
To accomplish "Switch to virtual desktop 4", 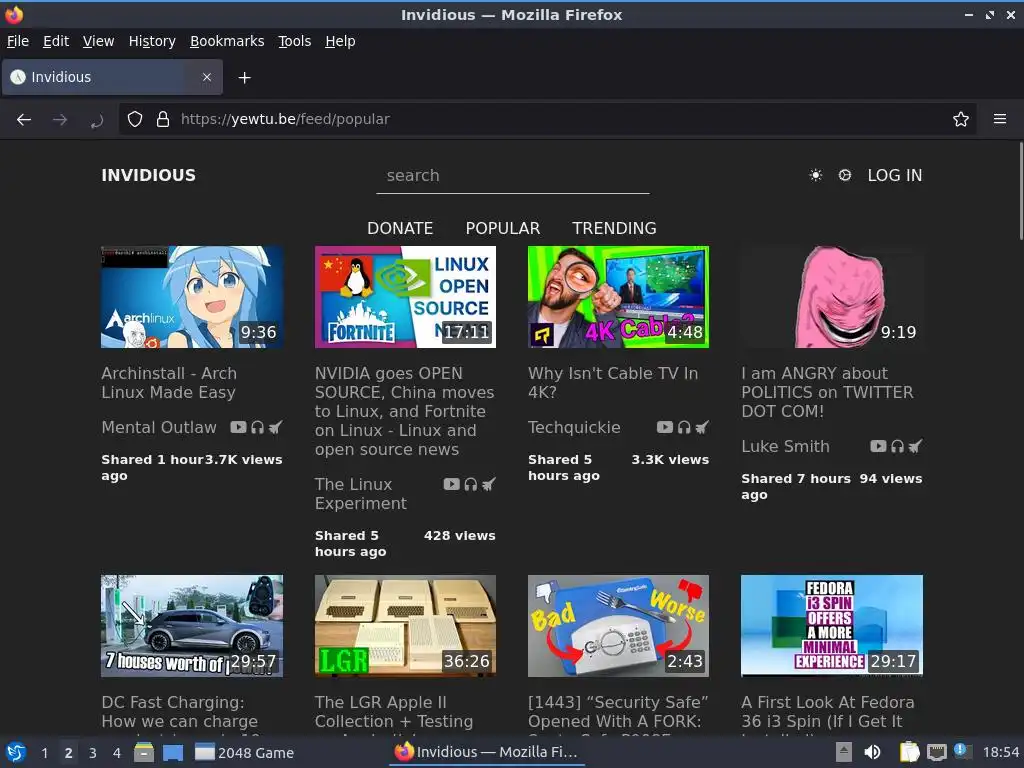I will [x=116, y=753].
